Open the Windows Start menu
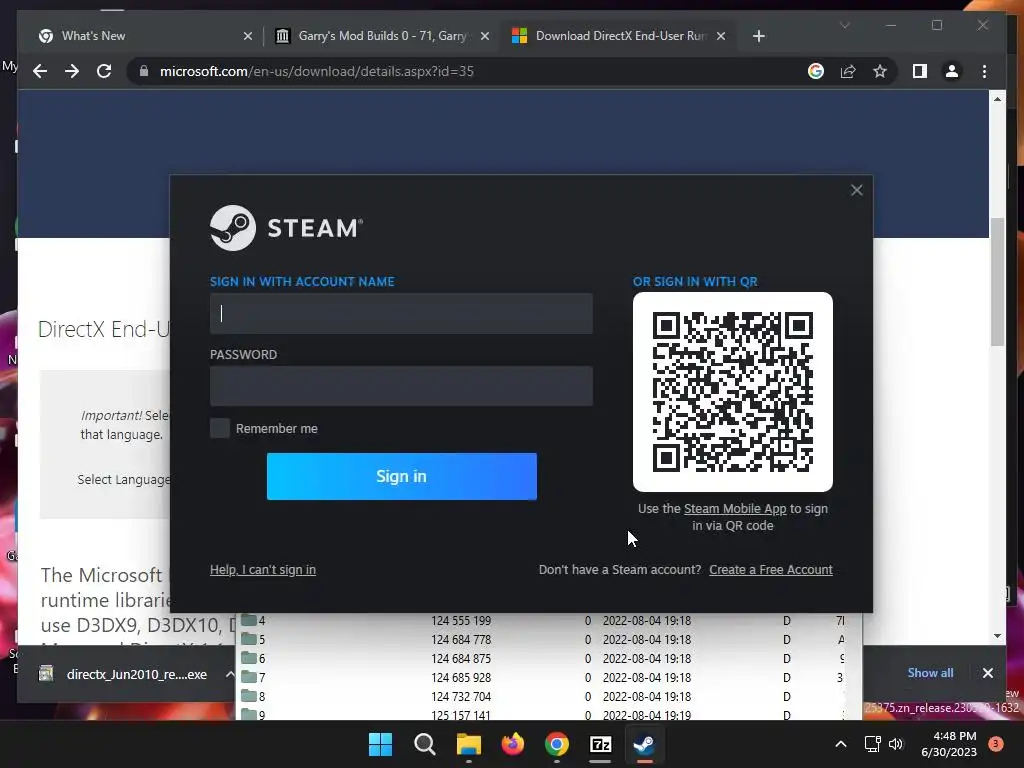 click(380, 744)
